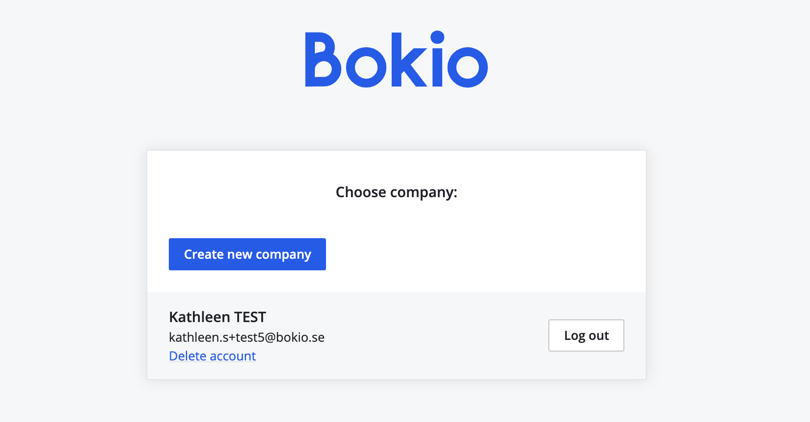The image size is (810, 422).
Task: Click the Log out button
Action: click(x=586, y=335)
